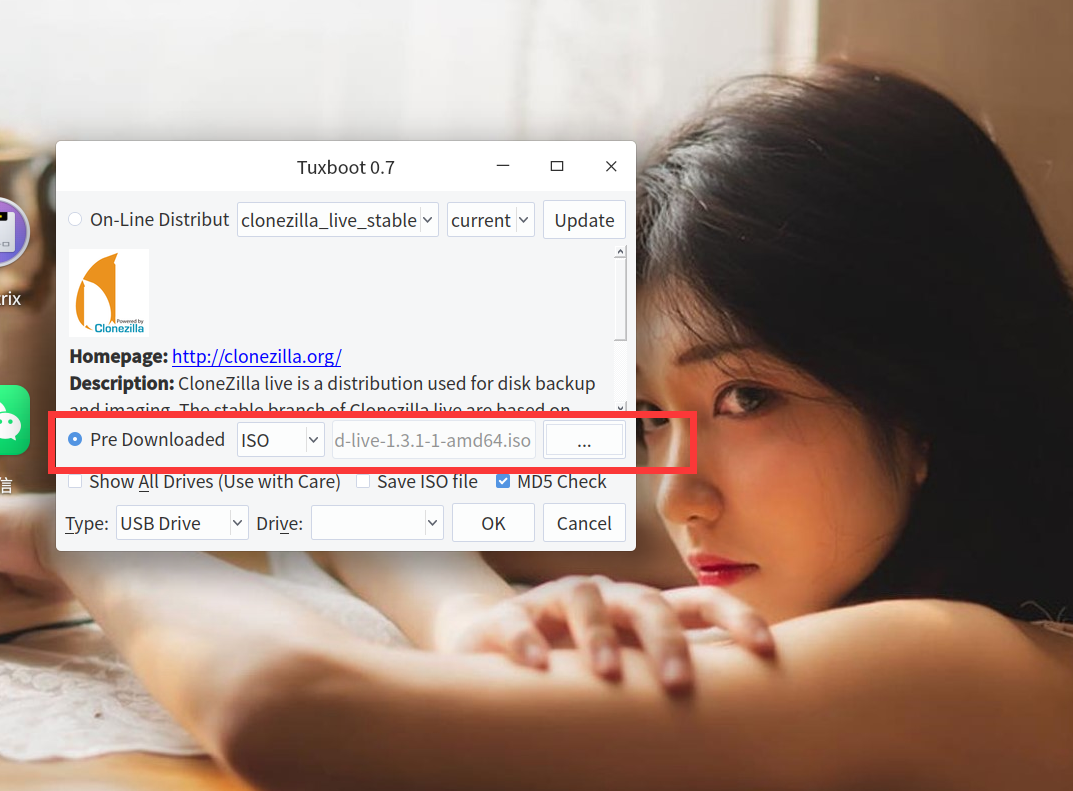Uncheck the MD5 Check checkbox
This screenshot has height=791, width=1073.
coord(503,481)
